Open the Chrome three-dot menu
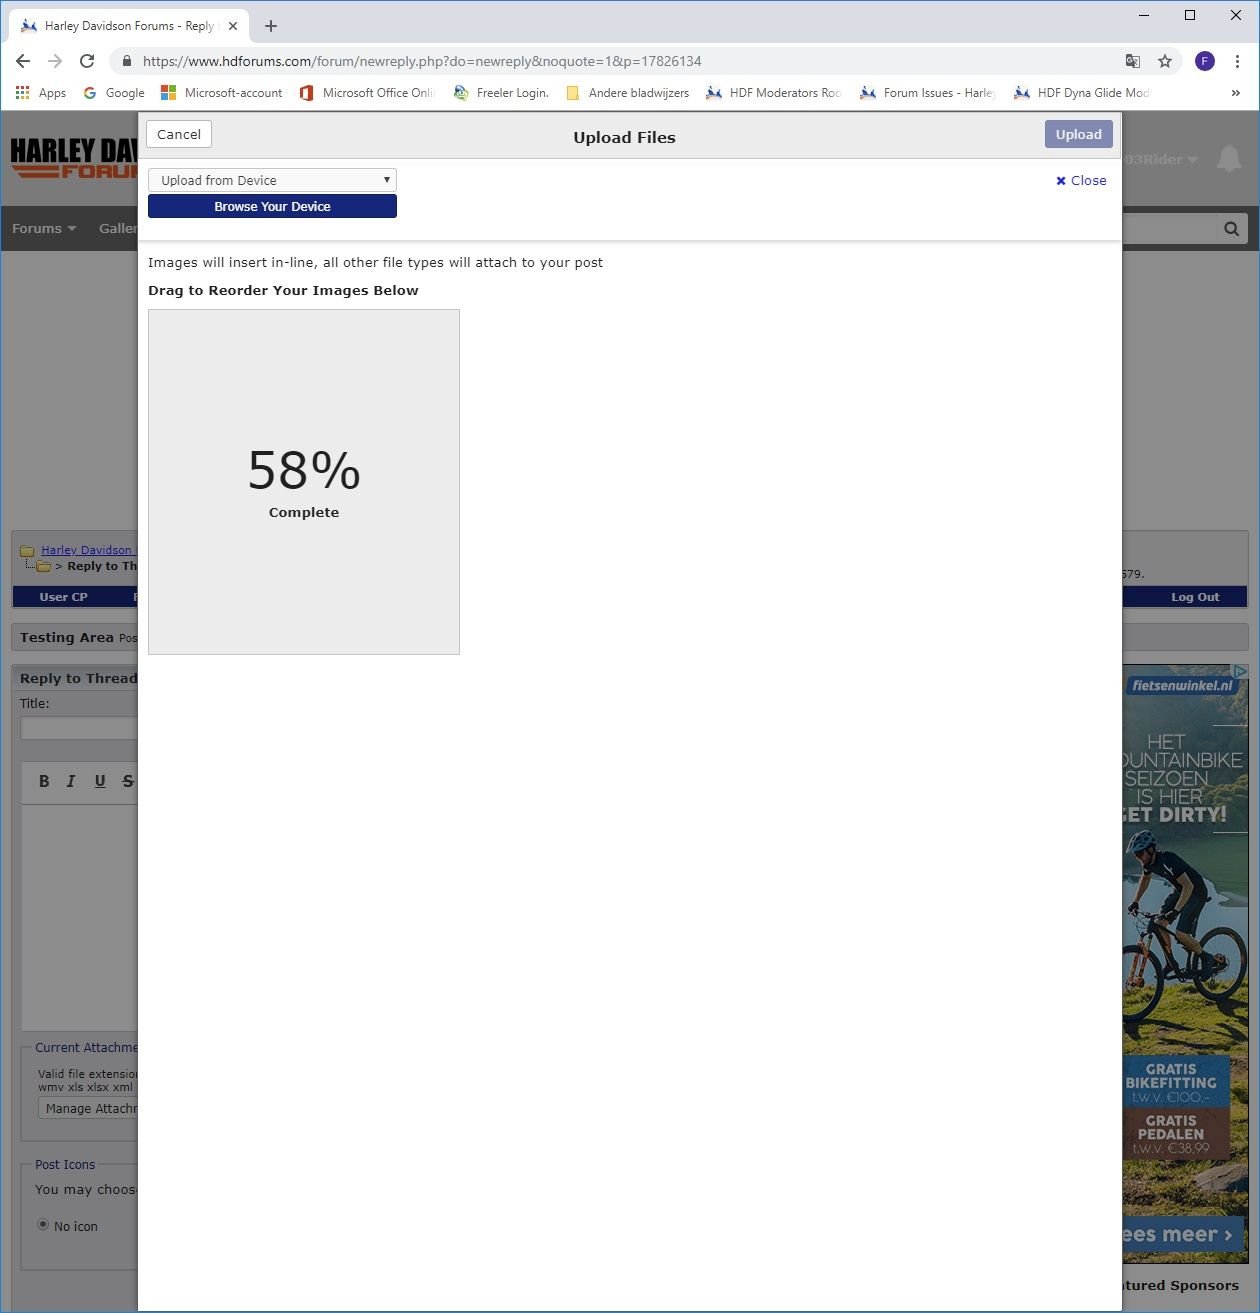 [x=1237, y=61]
